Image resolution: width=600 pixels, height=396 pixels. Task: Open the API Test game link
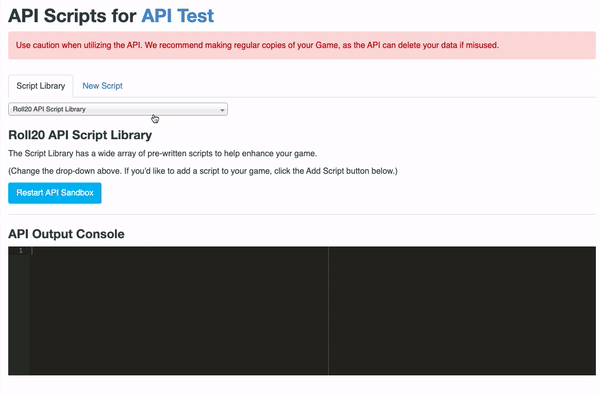click(x=178, y=16)
